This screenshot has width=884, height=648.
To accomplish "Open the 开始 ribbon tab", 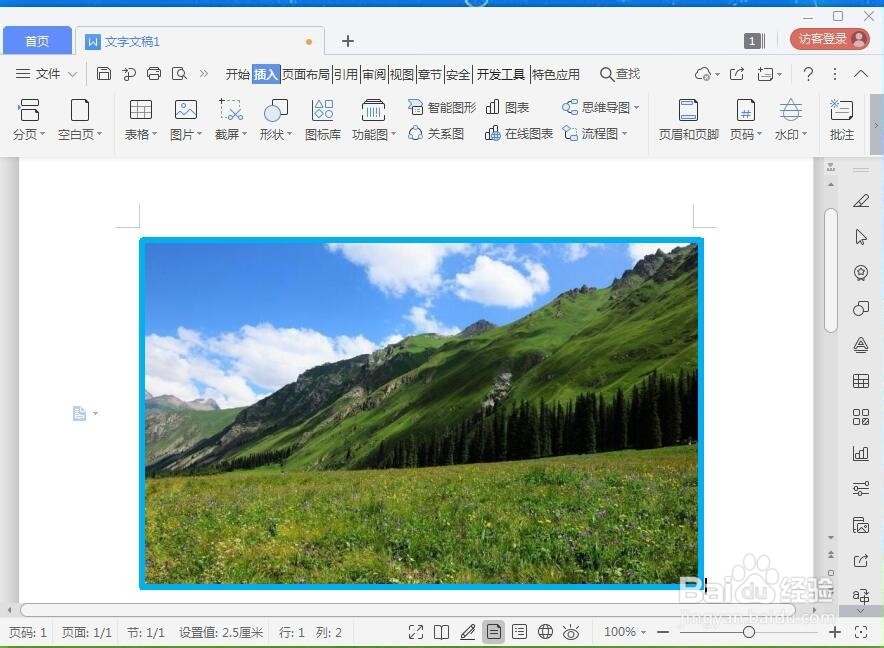I will pos(237,74).
